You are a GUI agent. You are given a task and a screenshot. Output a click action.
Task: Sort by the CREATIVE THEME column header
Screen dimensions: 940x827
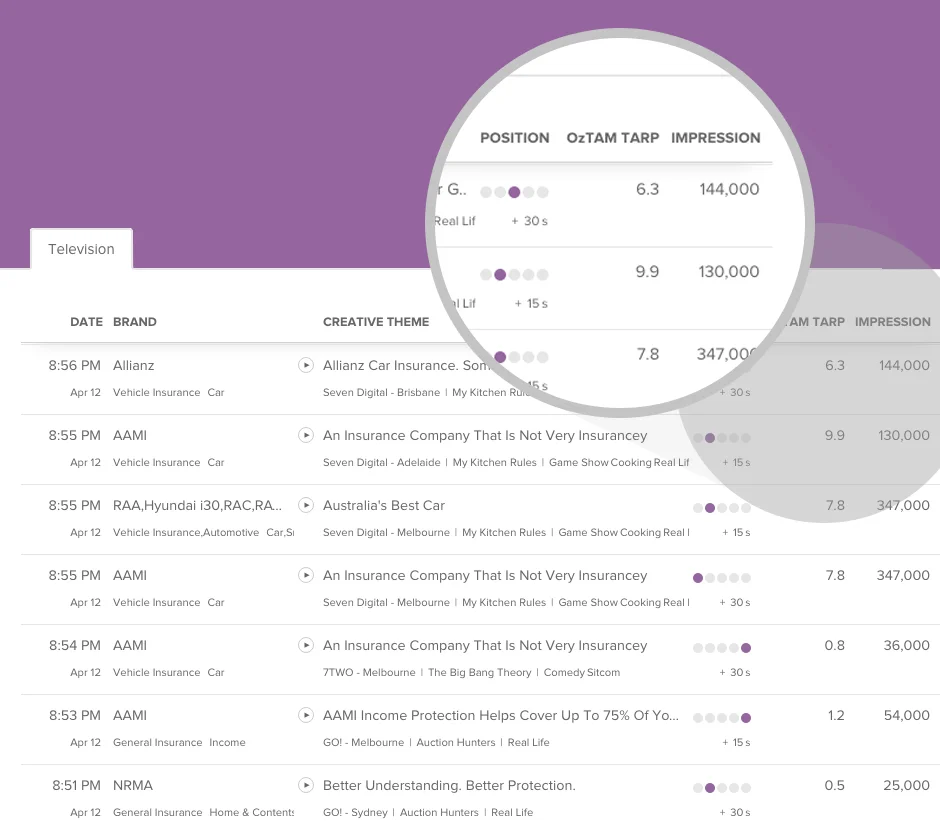coord(376,322)
